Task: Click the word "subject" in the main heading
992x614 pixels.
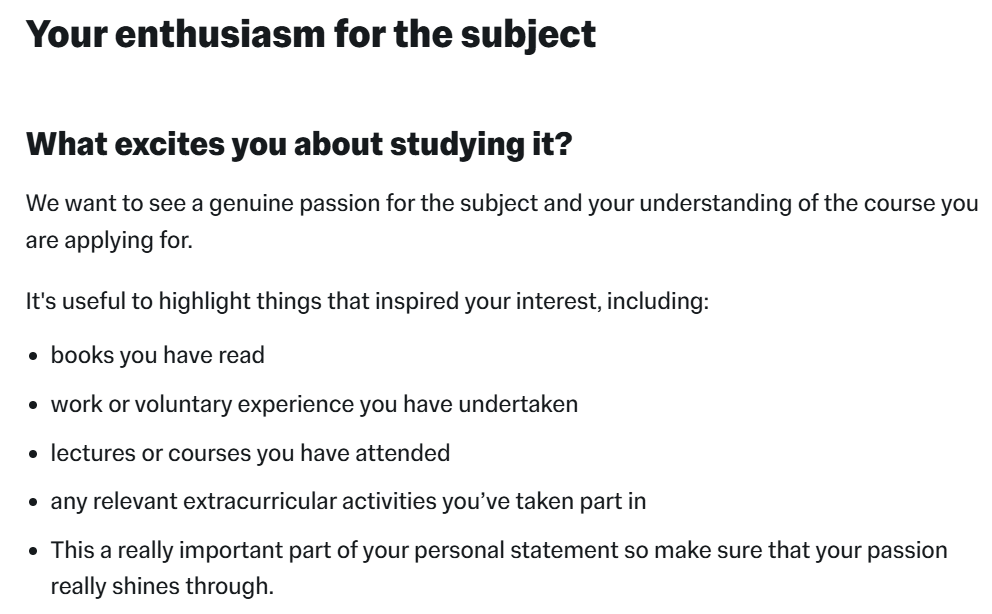Action: coord(528,35)
